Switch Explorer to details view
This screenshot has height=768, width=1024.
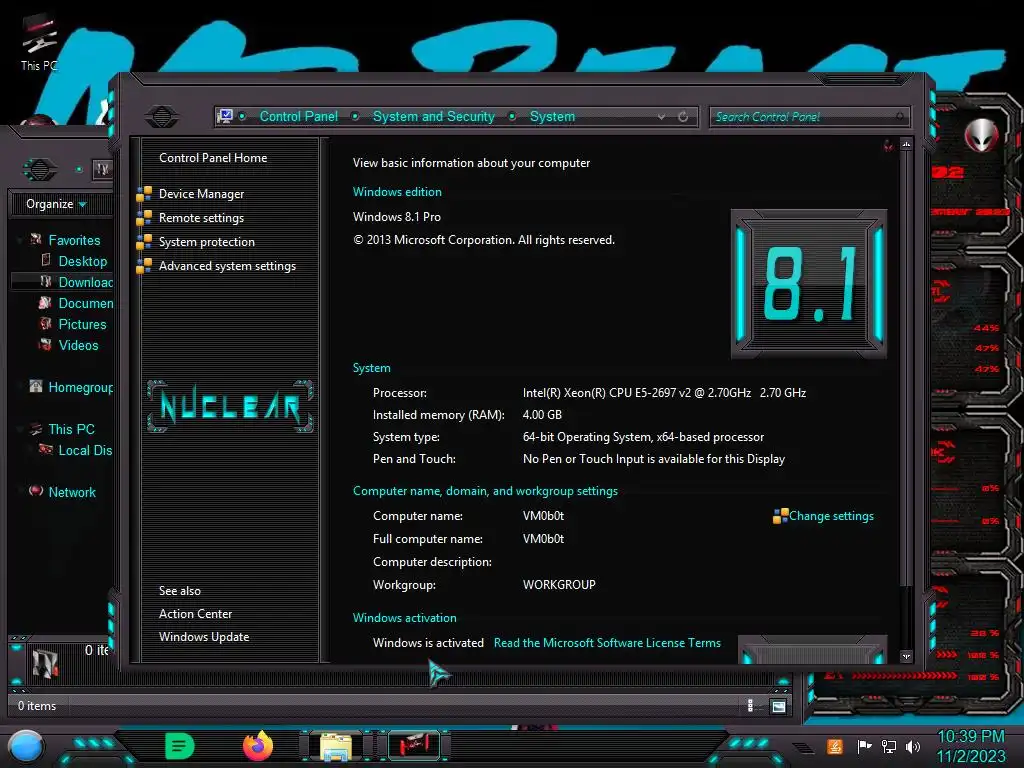(x=750, y=706)
